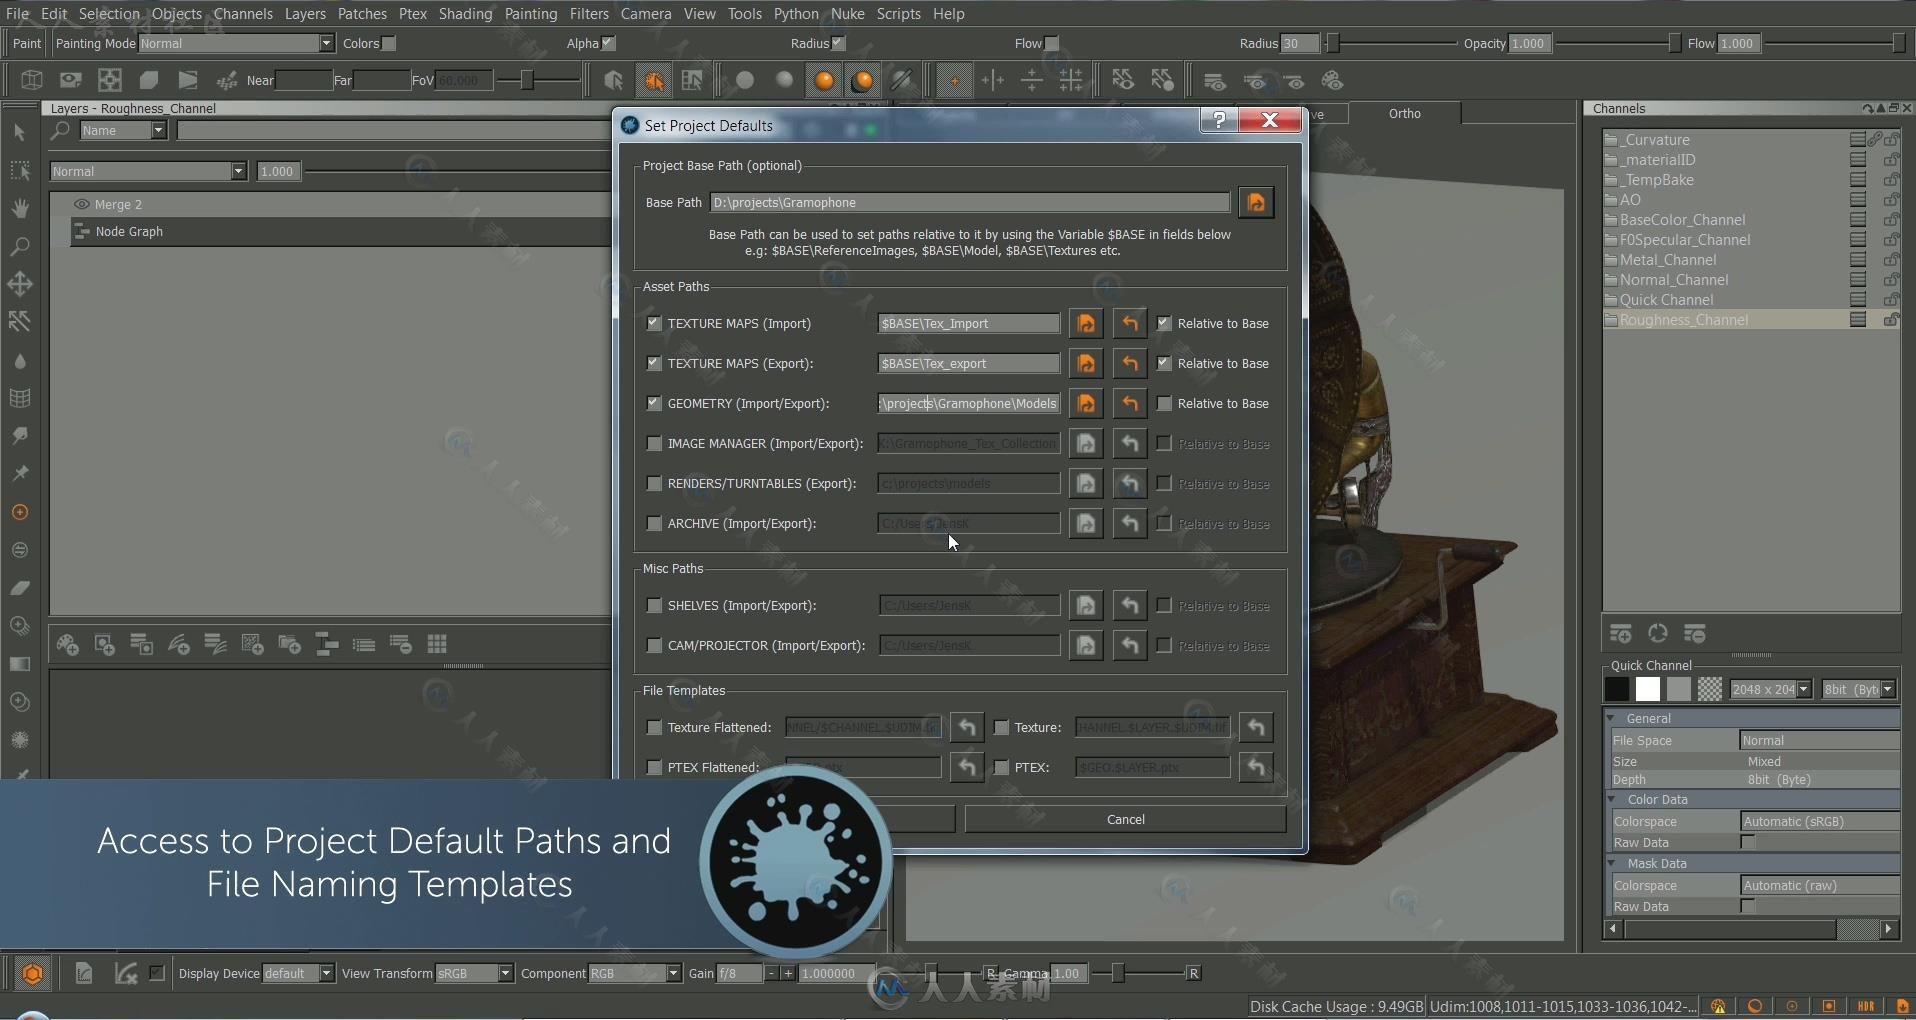Browse folder for TEXTURE MAPS (Import) path

pyautogui.click(x=1086, y=324)
